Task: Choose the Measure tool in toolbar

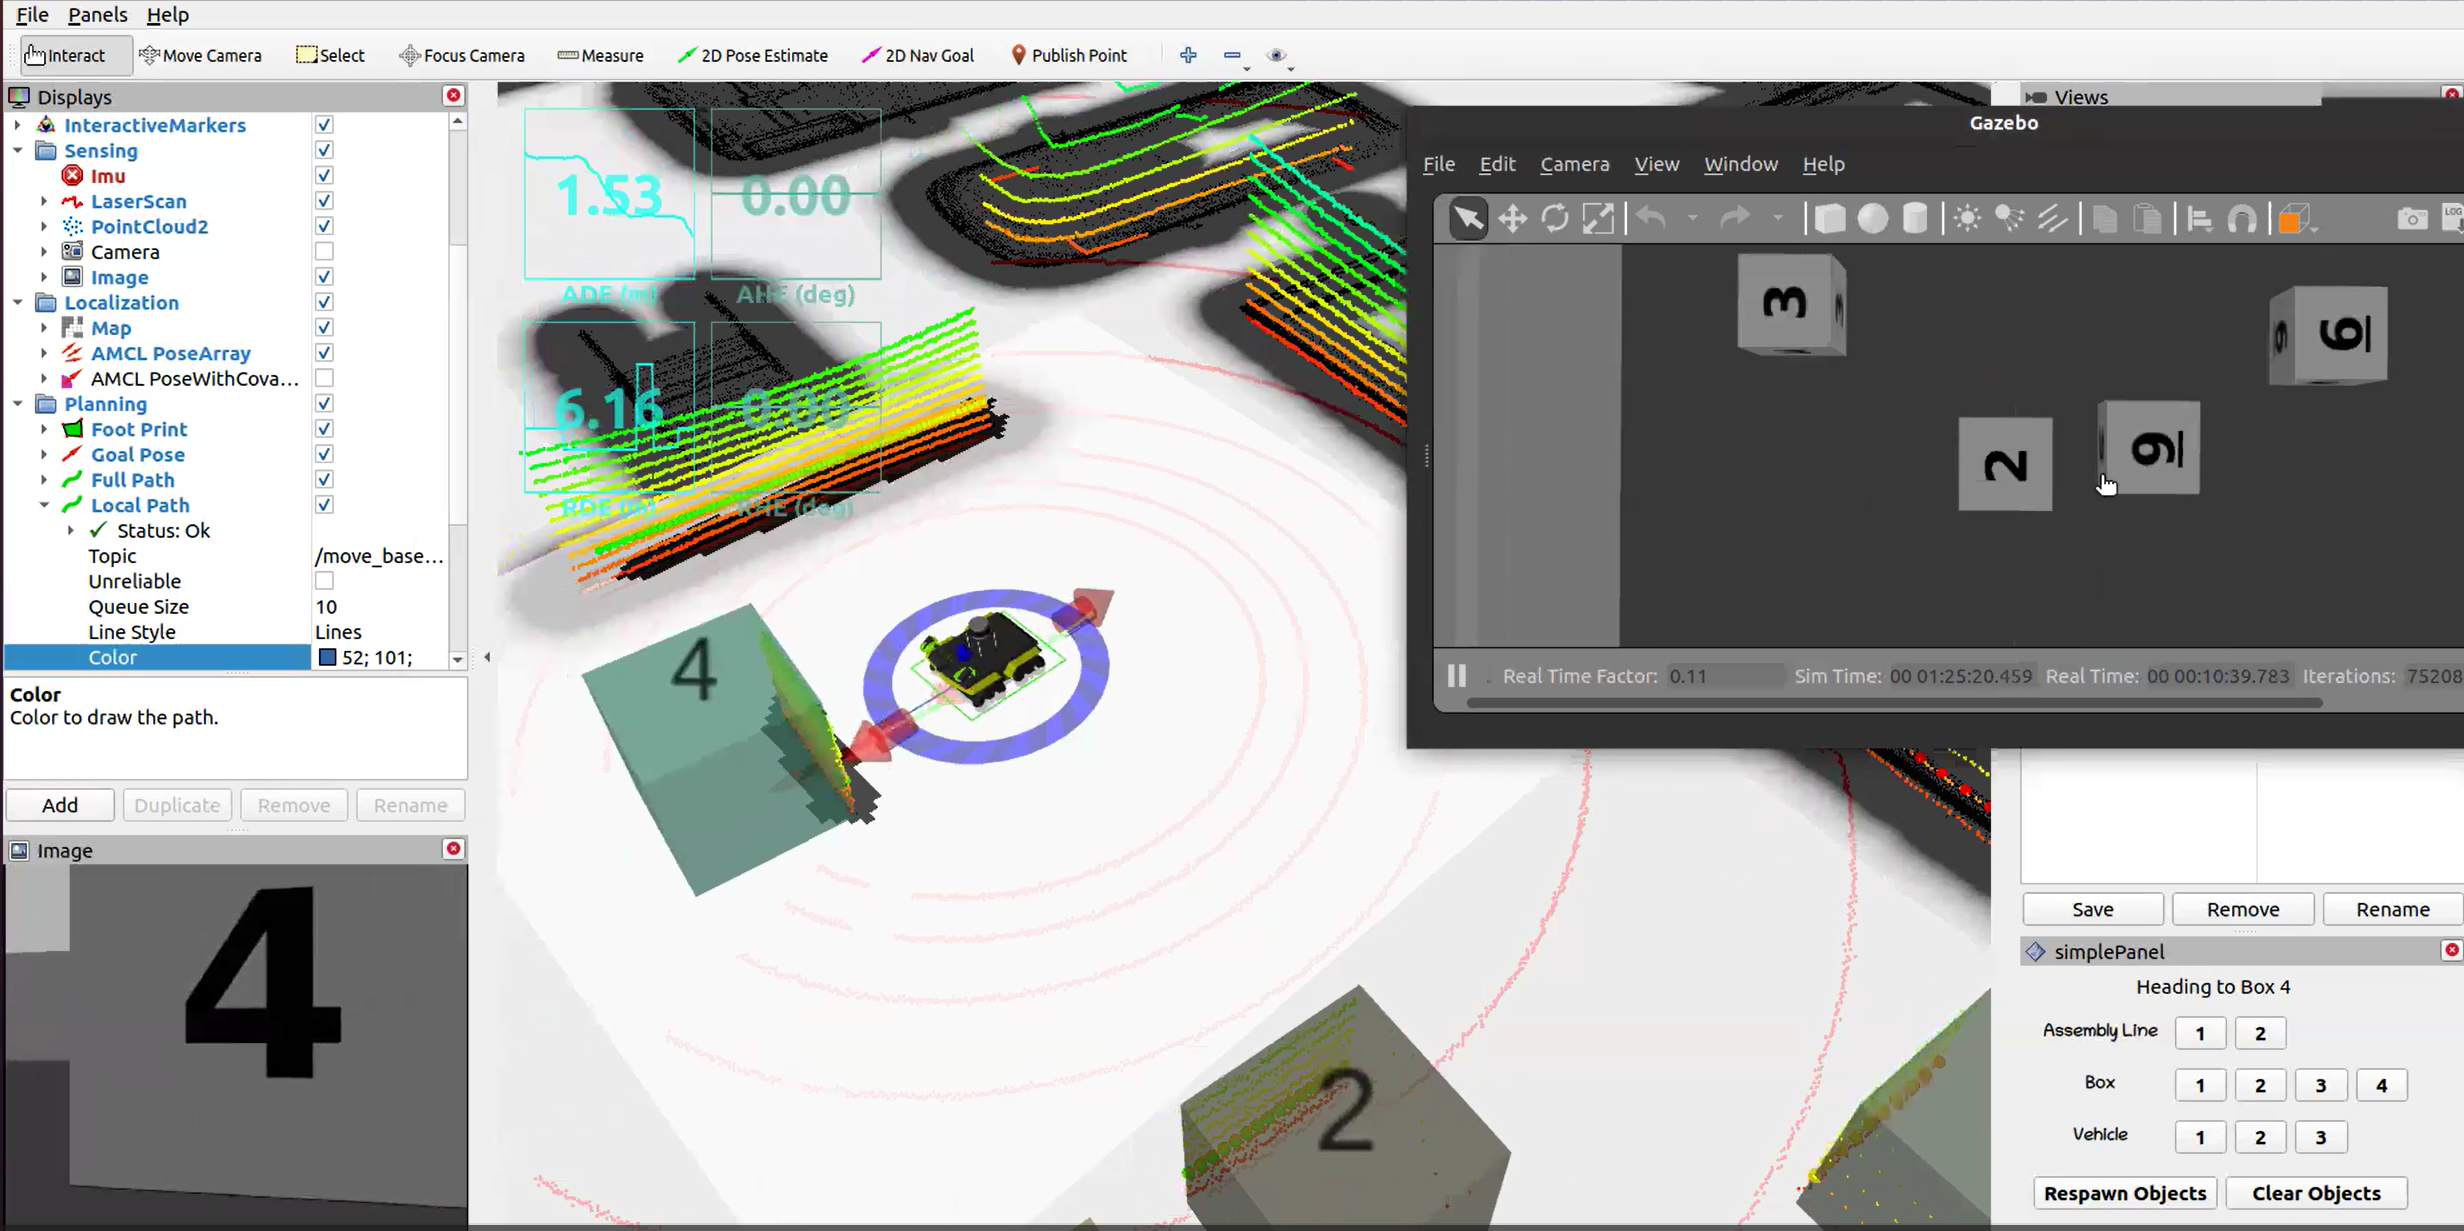Action: (600, 55)
